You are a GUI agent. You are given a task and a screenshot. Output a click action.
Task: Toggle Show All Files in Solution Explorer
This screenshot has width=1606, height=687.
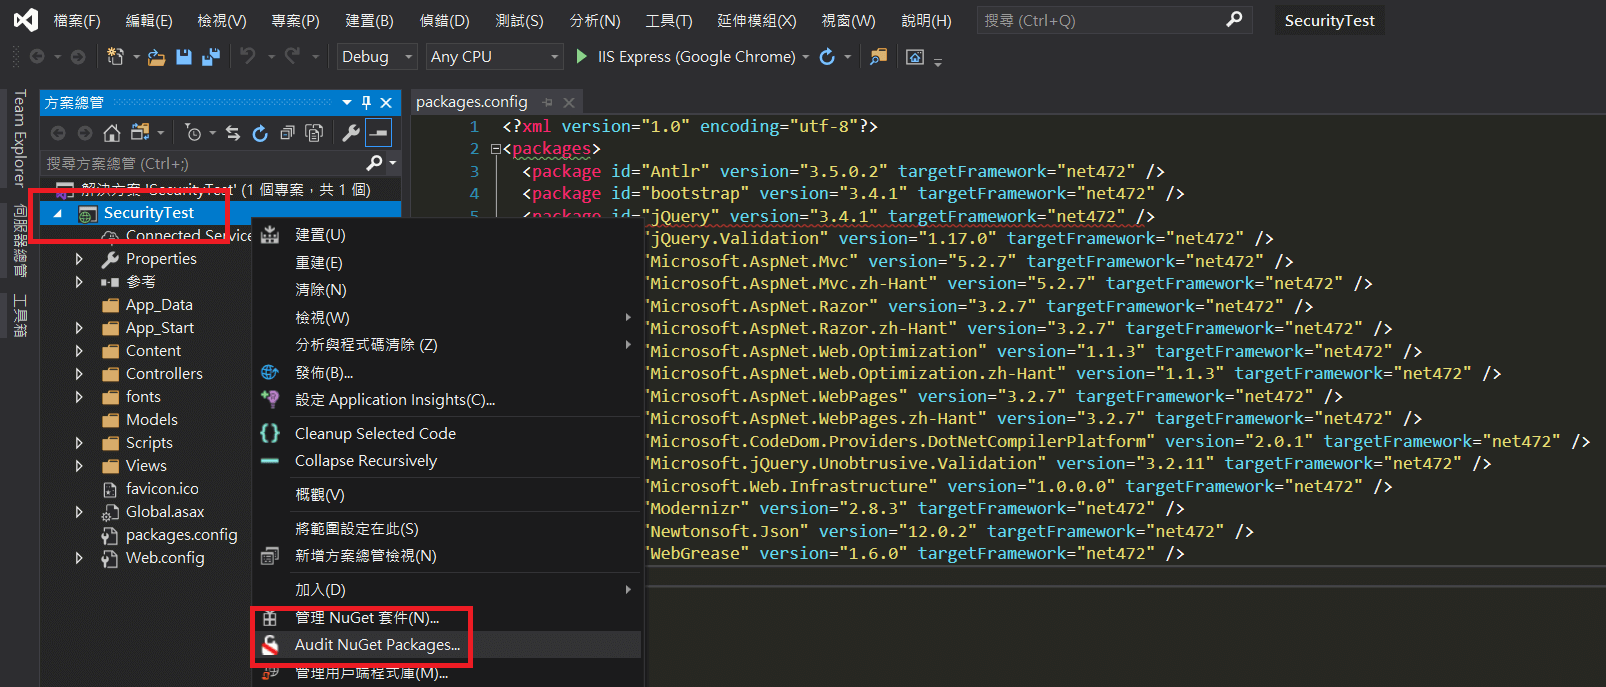(314, 133)
